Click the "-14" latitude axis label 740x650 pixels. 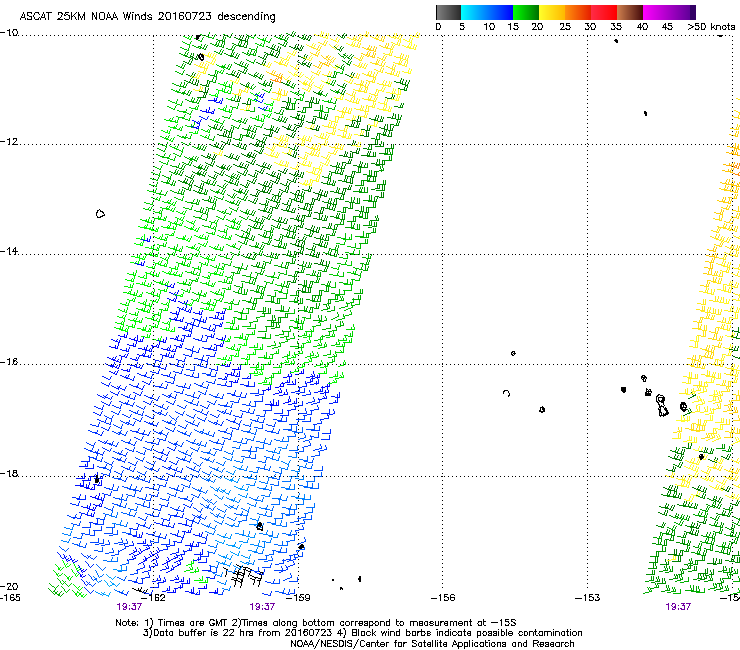click(x=9, y=251)
